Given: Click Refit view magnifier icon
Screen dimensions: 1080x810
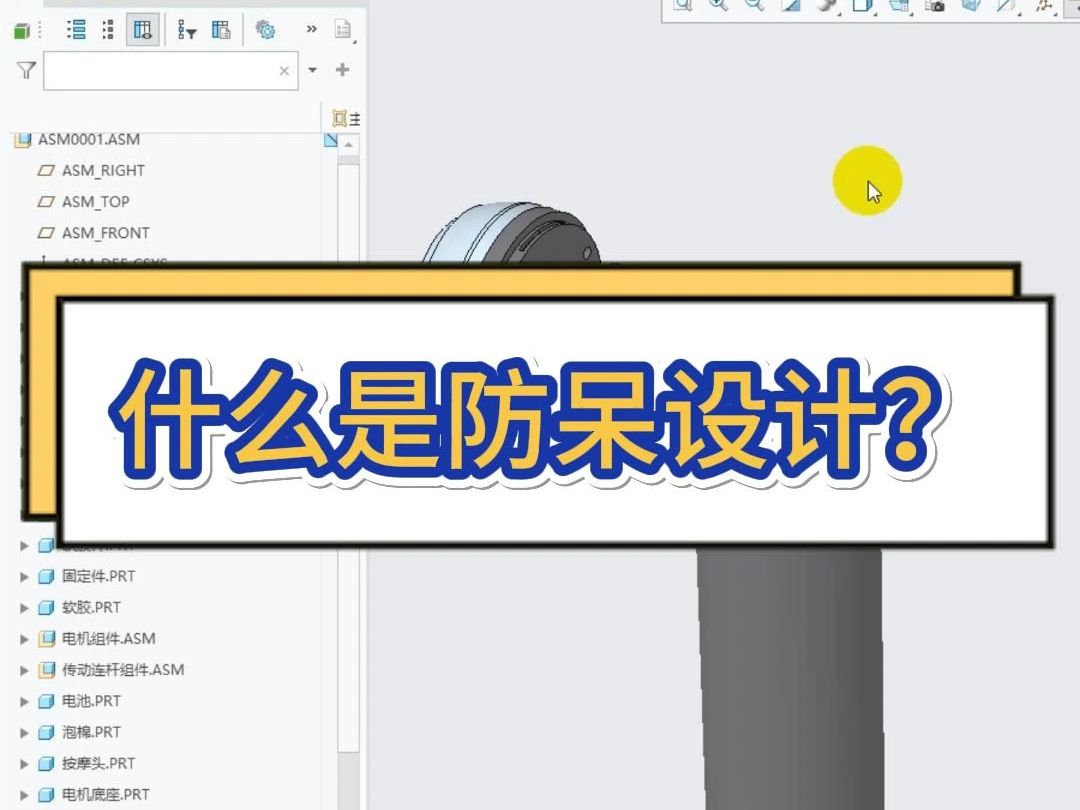Looking at the screenshot, I should pos(682,5).
